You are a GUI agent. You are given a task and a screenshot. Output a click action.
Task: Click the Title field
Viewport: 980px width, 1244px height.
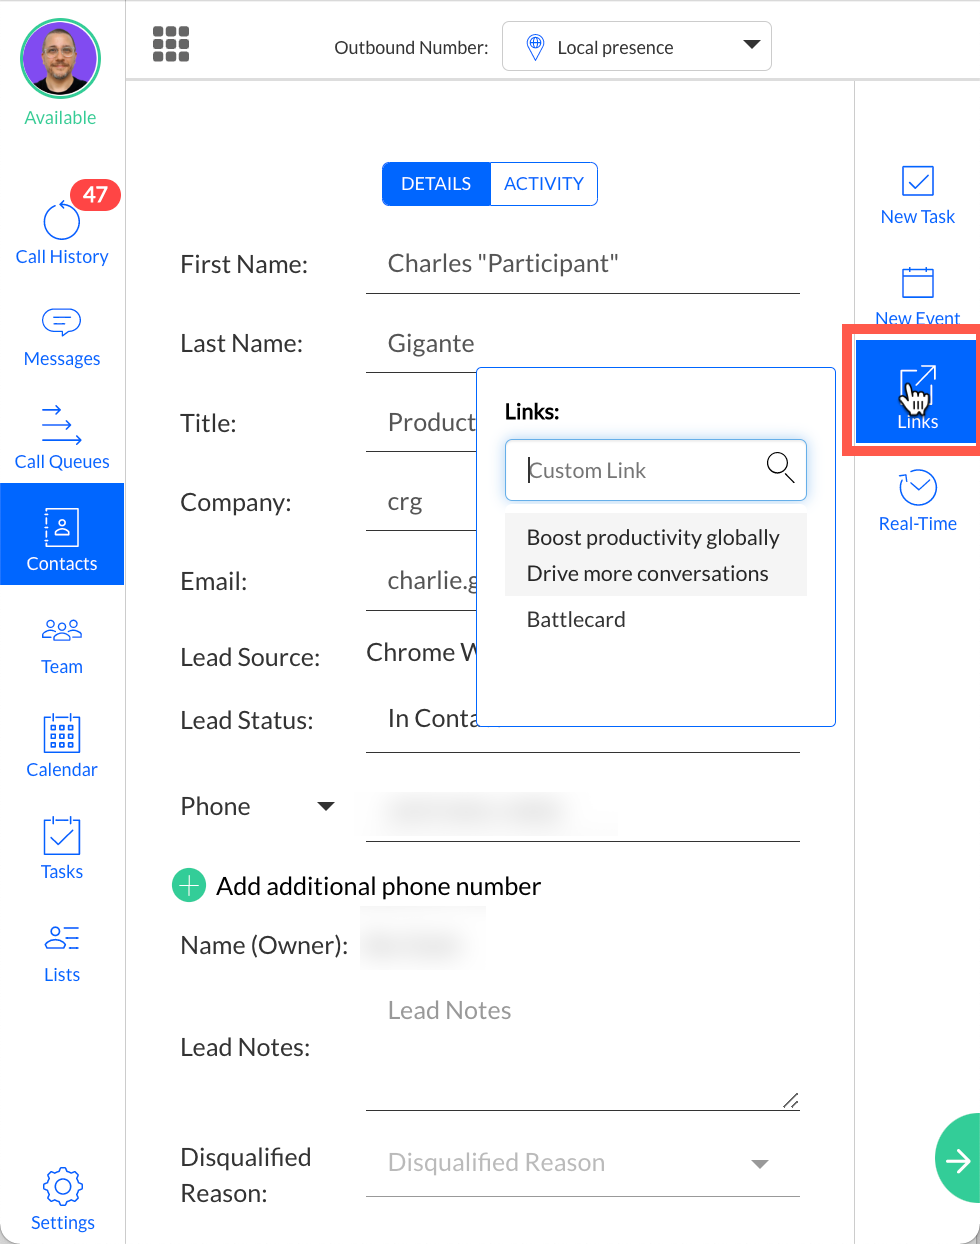(421, 423)
